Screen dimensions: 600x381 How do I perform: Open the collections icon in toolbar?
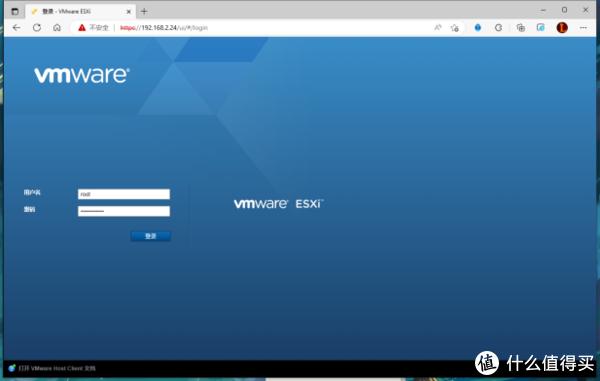pos(520,28)
